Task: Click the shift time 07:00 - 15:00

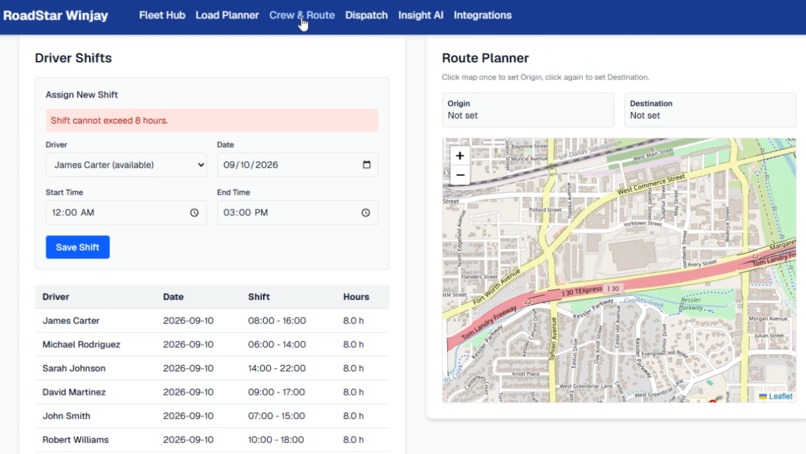Action: click(x=277, y=416)
